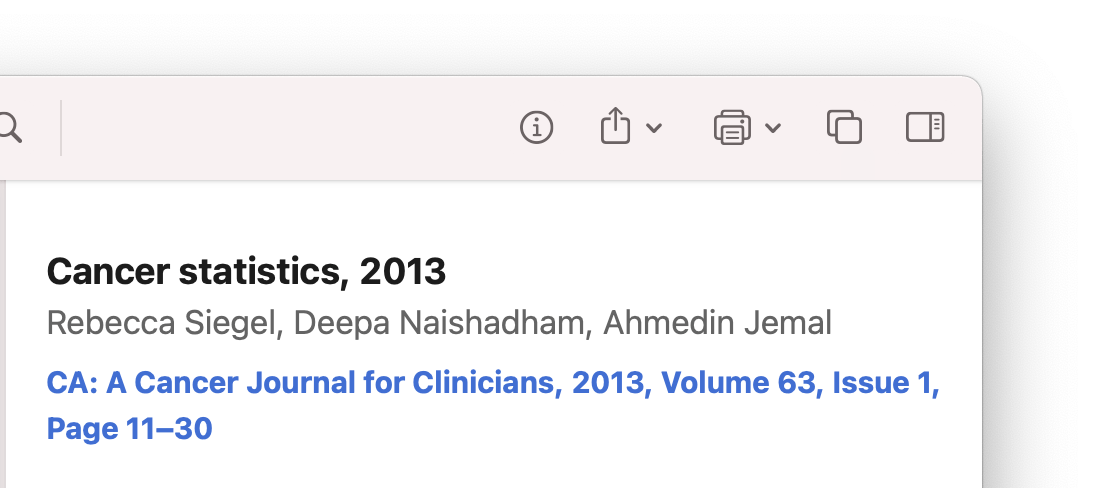Toggle the right sidebar panel icon
Viewport: 1094px width, 488px height.
[925, 127]
